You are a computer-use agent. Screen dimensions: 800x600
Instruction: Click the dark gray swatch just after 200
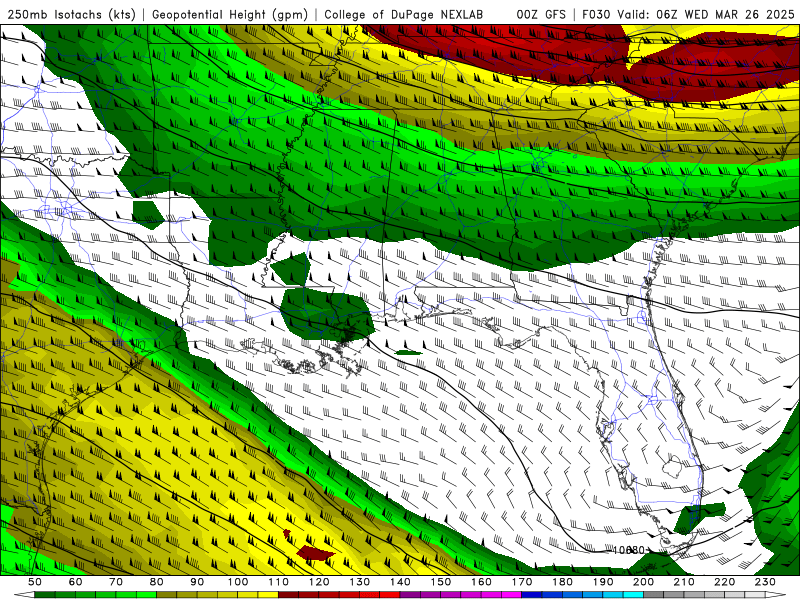654,595
